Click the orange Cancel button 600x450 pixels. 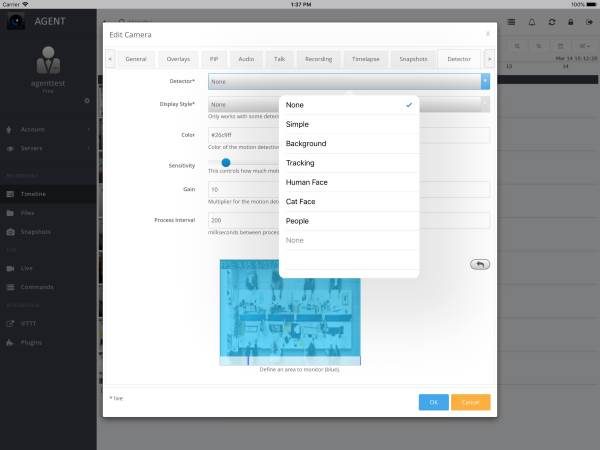[x=471, y=402]
